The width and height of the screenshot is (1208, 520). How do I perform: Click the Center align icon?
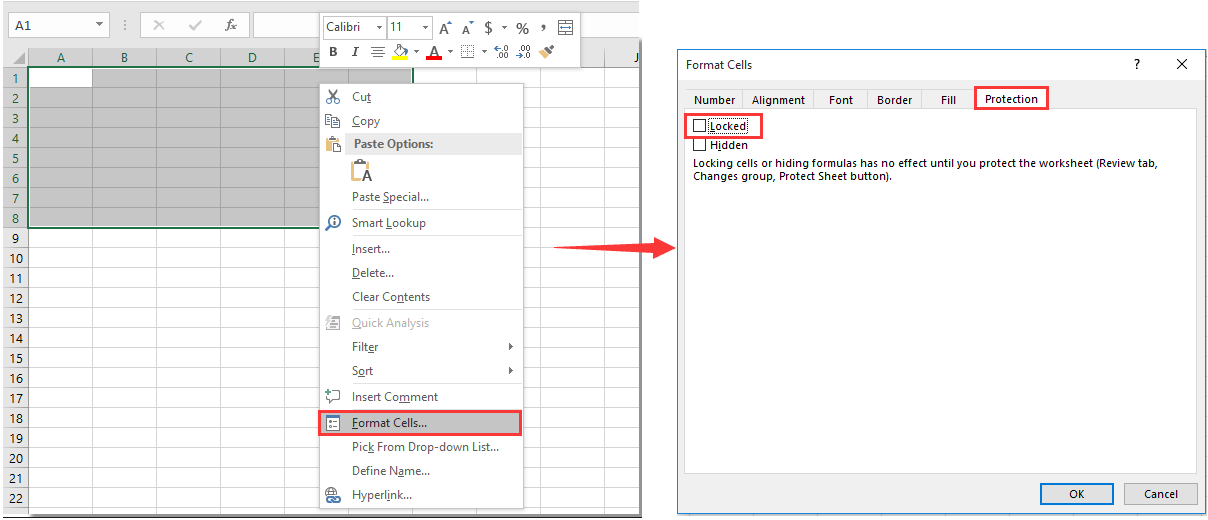pos(377,52)
